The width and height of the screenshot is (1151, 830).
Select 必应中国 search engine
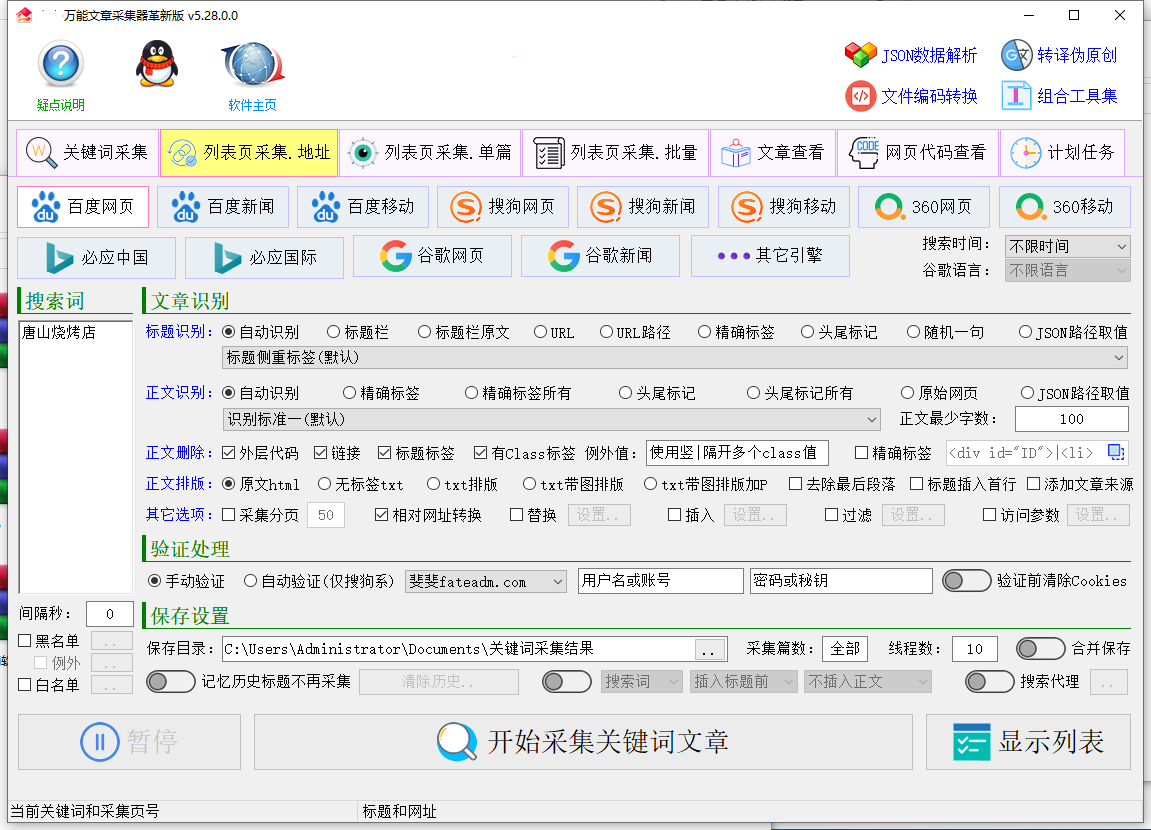tap(97, 258)
